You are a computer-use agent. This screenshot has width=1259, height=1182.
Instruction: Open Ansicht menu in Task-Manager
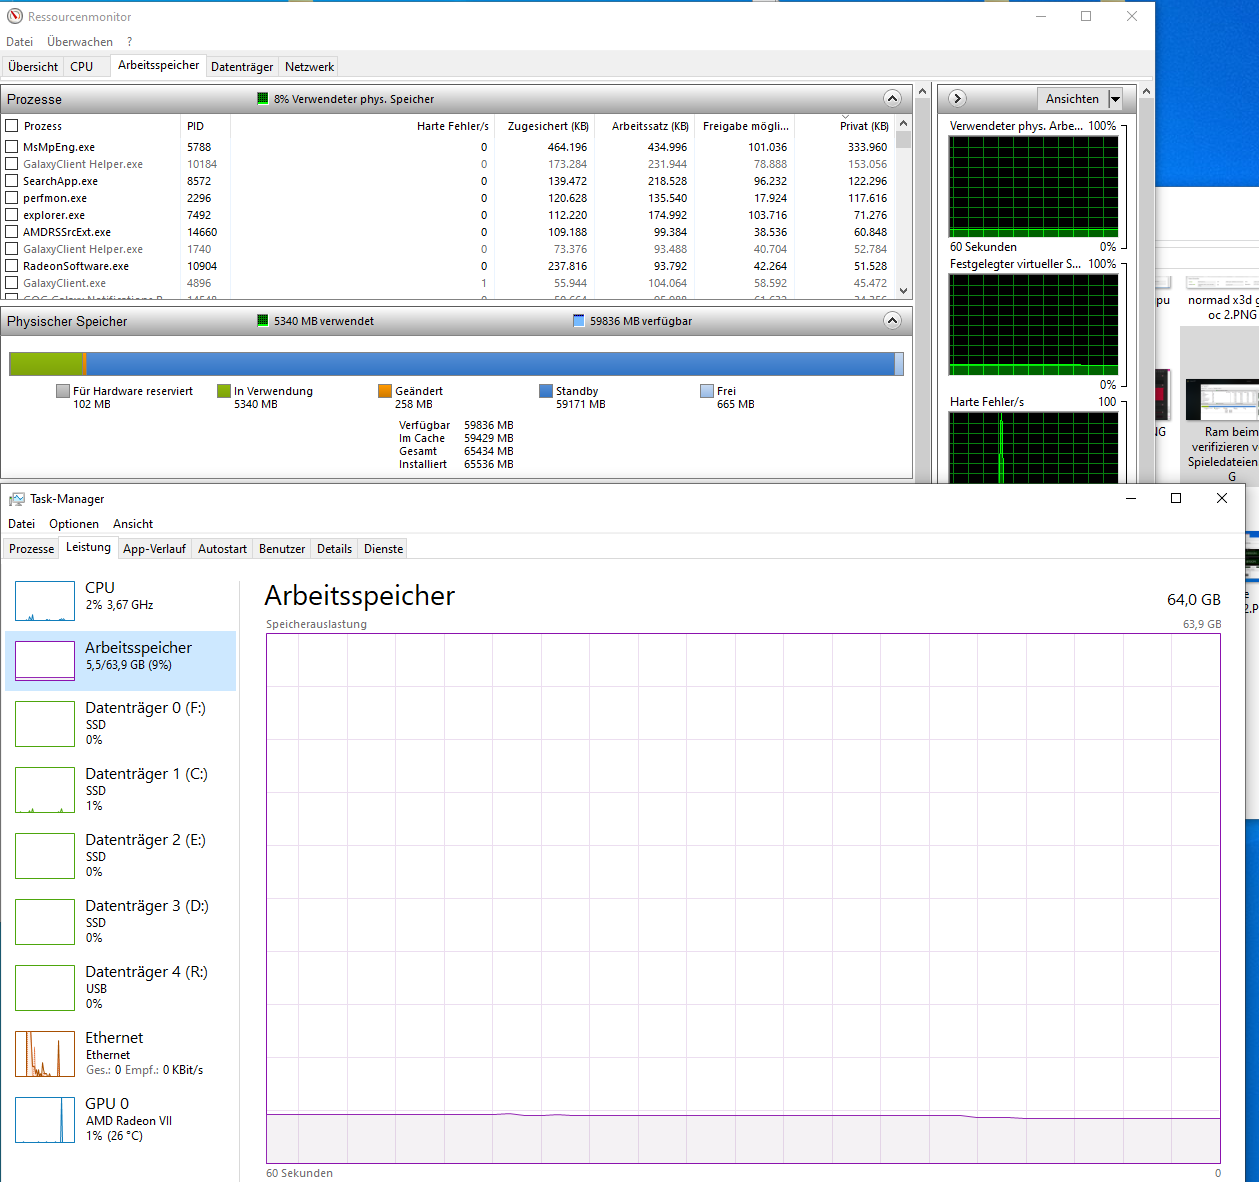133,524
